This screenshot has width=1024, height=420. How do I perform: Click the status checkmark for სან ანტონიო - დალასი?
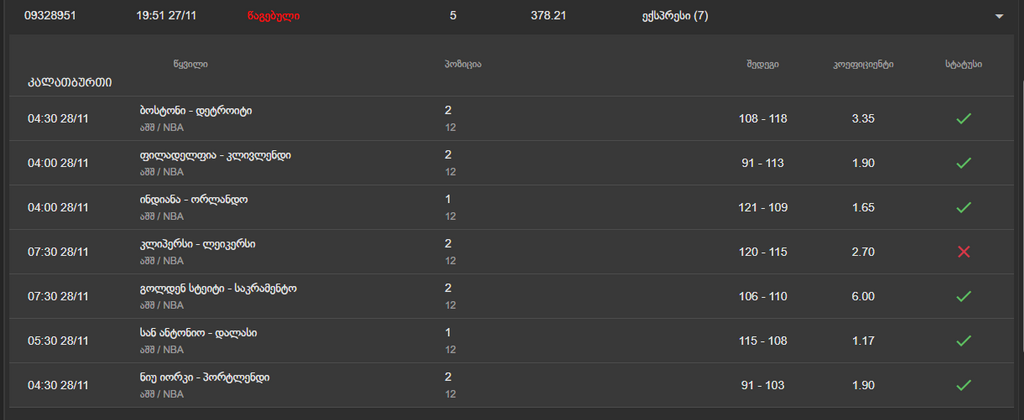coord(963,341)
